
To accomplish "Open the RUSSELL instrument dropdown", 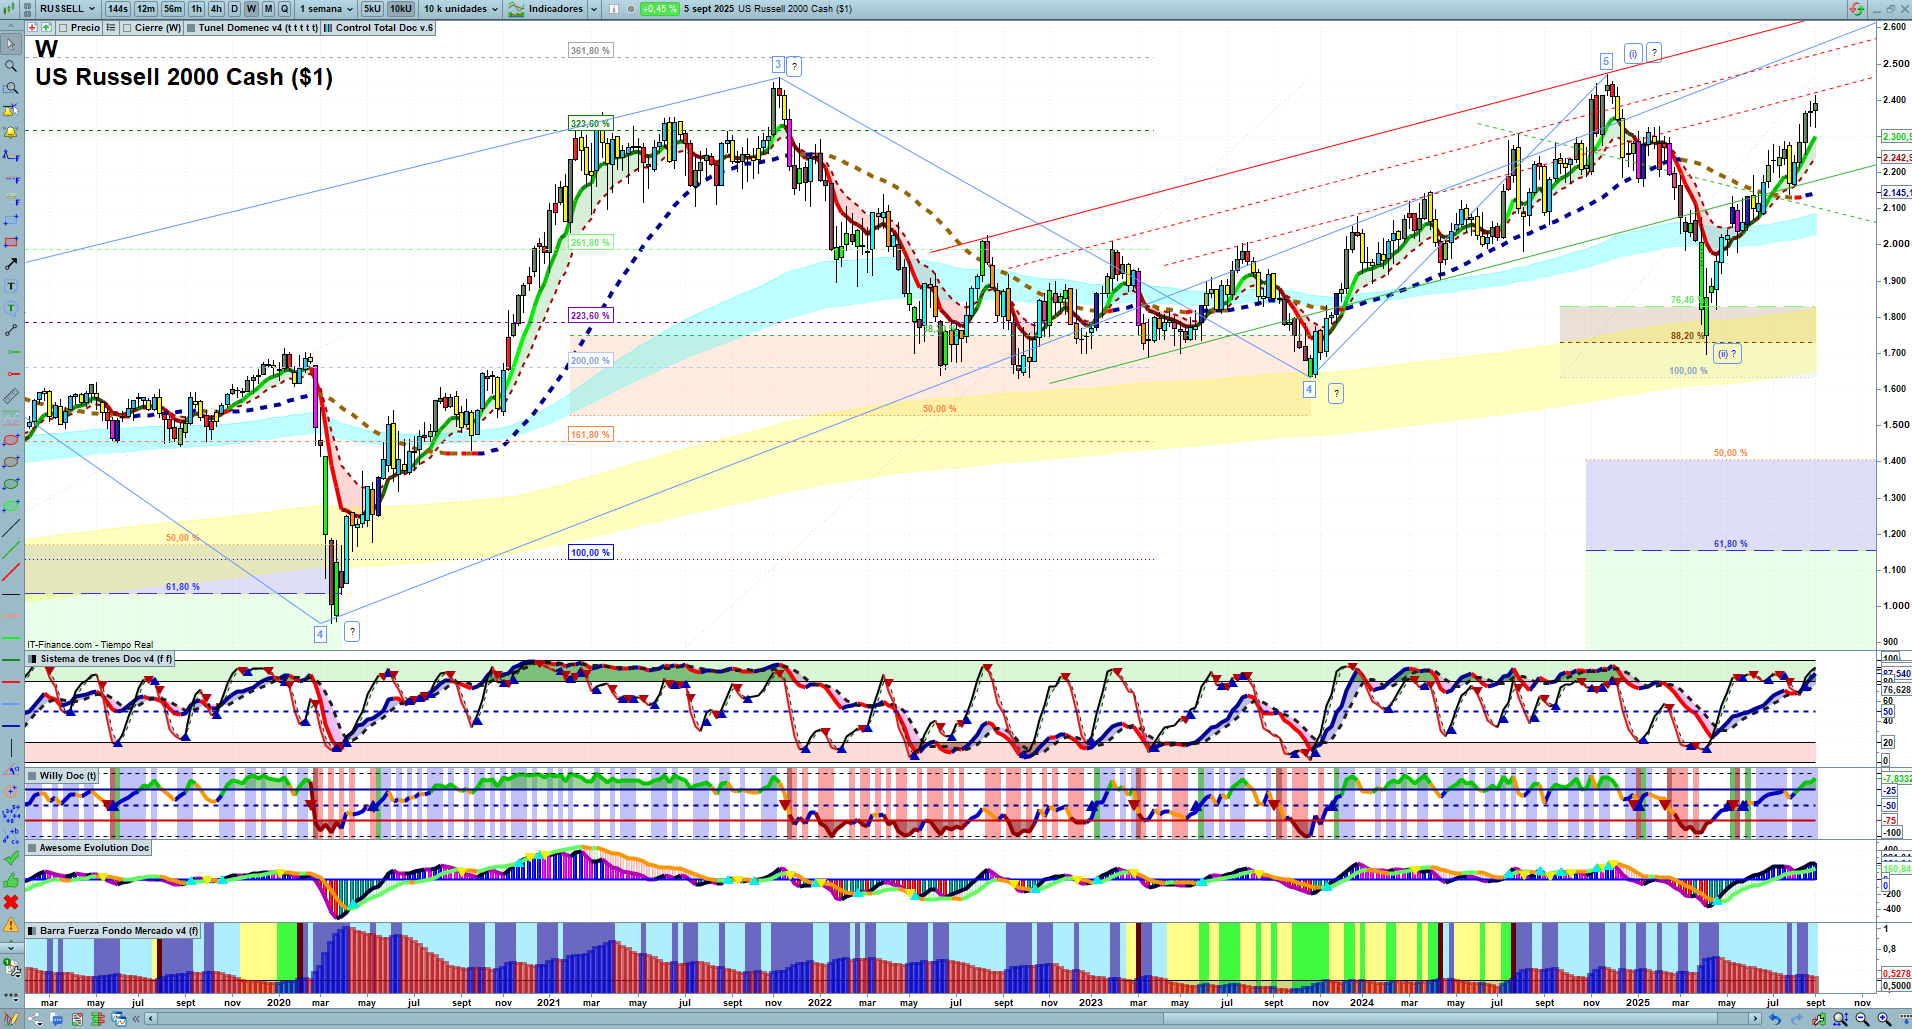I will pos(67,9).
